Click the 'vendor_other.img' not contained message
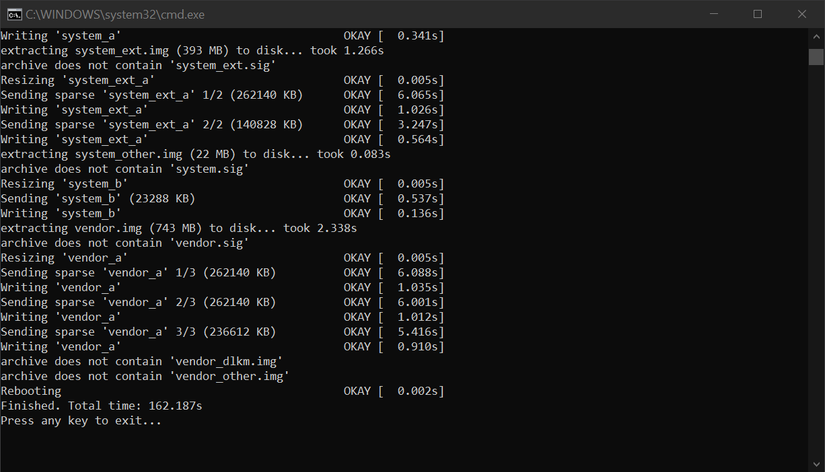825x472 pixels. (144, 376)
